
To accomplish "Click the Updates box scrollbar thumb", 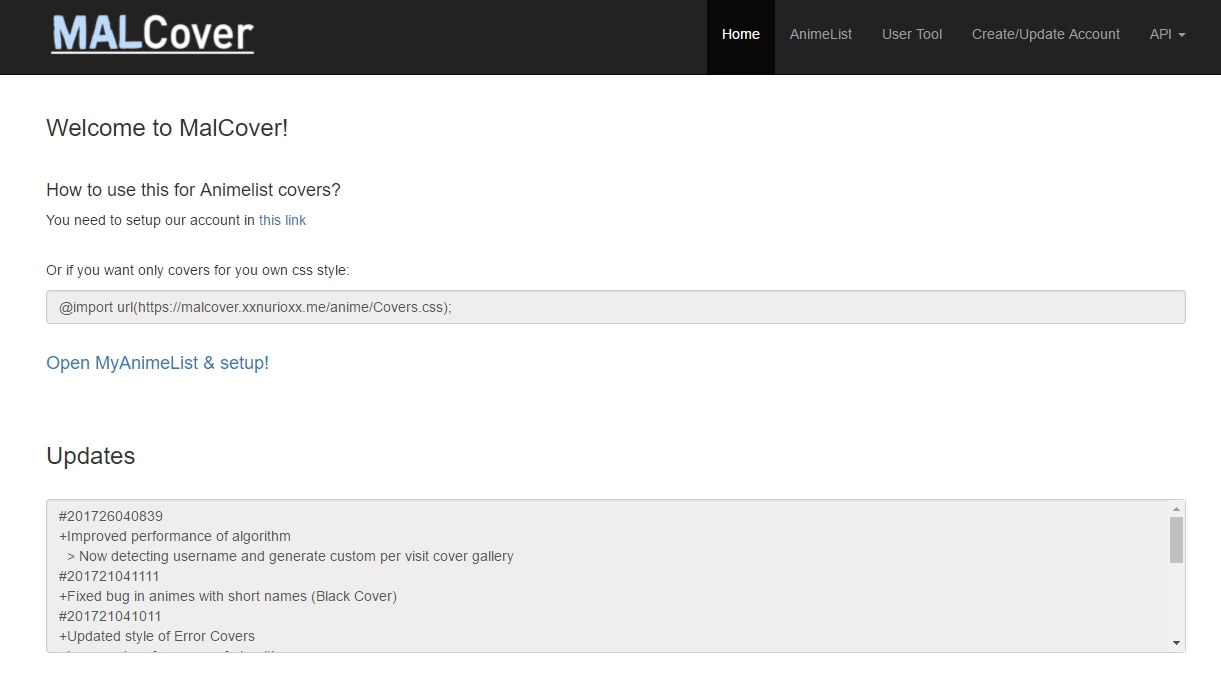I will 1176,539.
